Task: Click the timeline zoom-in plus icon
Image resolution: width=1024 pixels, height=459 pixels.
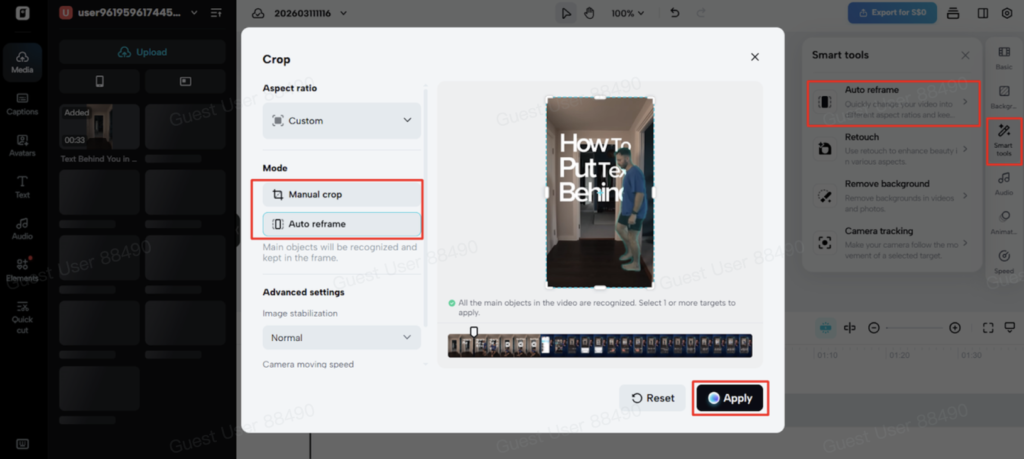Action: [955, 328]
